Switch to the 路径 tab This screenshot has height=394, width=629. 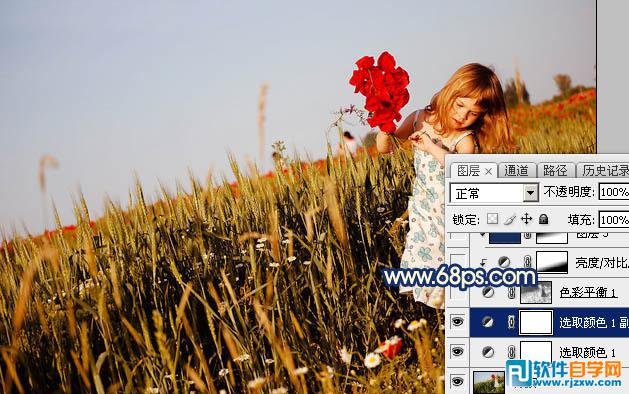[555, 171]
